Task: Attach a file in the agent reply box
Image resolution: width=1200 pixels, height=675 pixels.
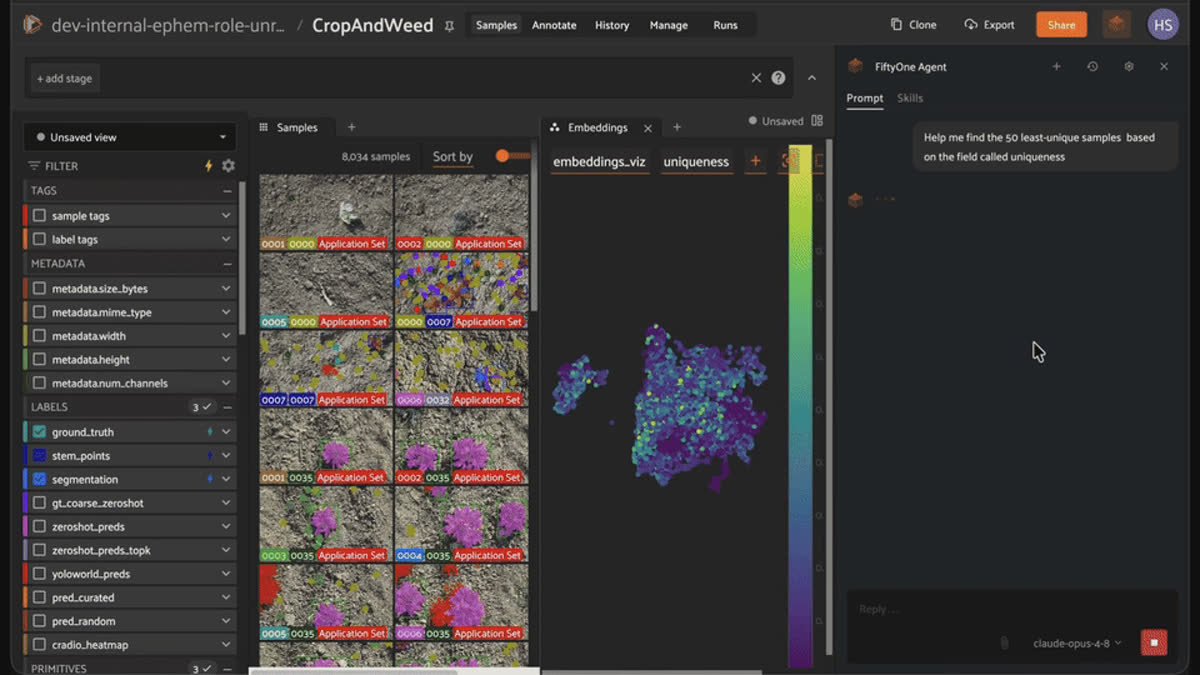Action: (x=1004, y=643)
